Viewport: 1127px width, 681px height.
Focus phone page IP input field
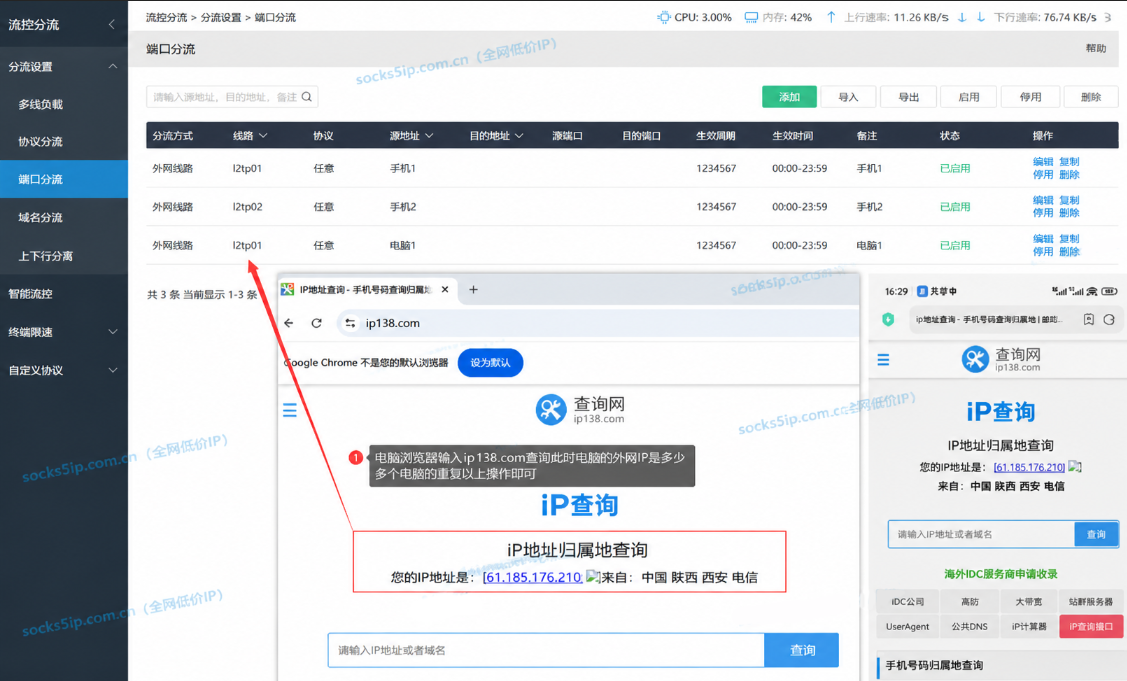pyautogui.click(x=982, y=534)
